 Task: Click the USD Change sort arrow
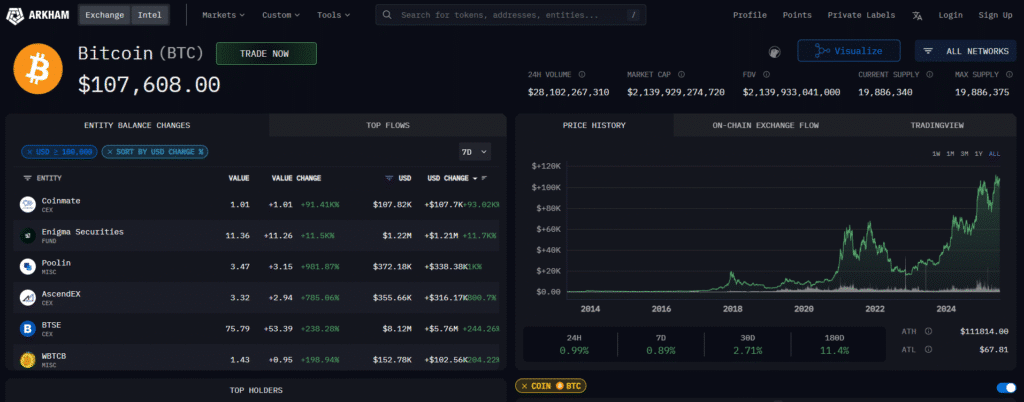click(475, 178)
